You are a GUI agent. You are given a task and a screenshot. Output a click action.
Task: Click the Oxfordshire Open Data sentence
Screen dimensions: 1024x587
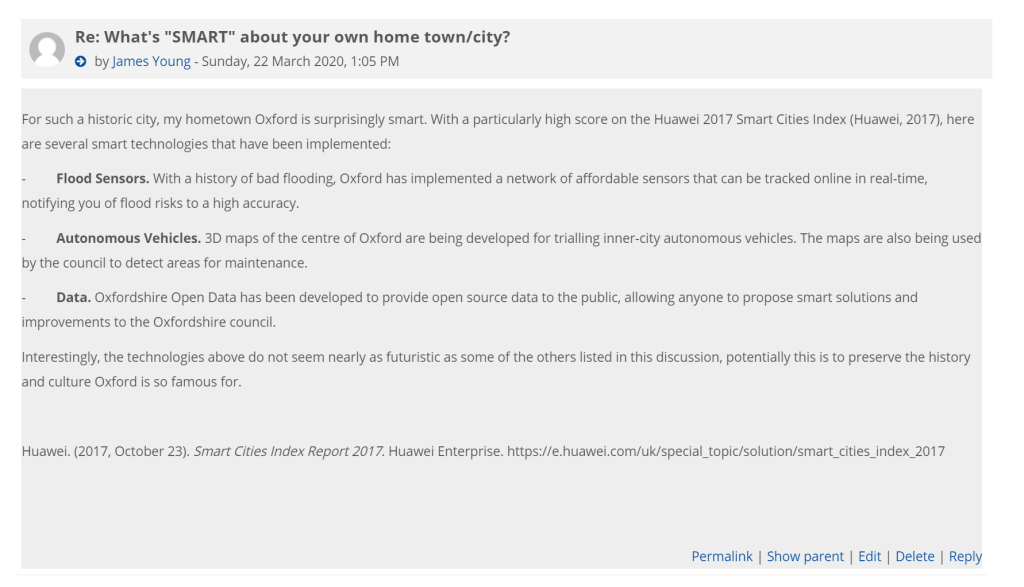(x=470, y=310)
